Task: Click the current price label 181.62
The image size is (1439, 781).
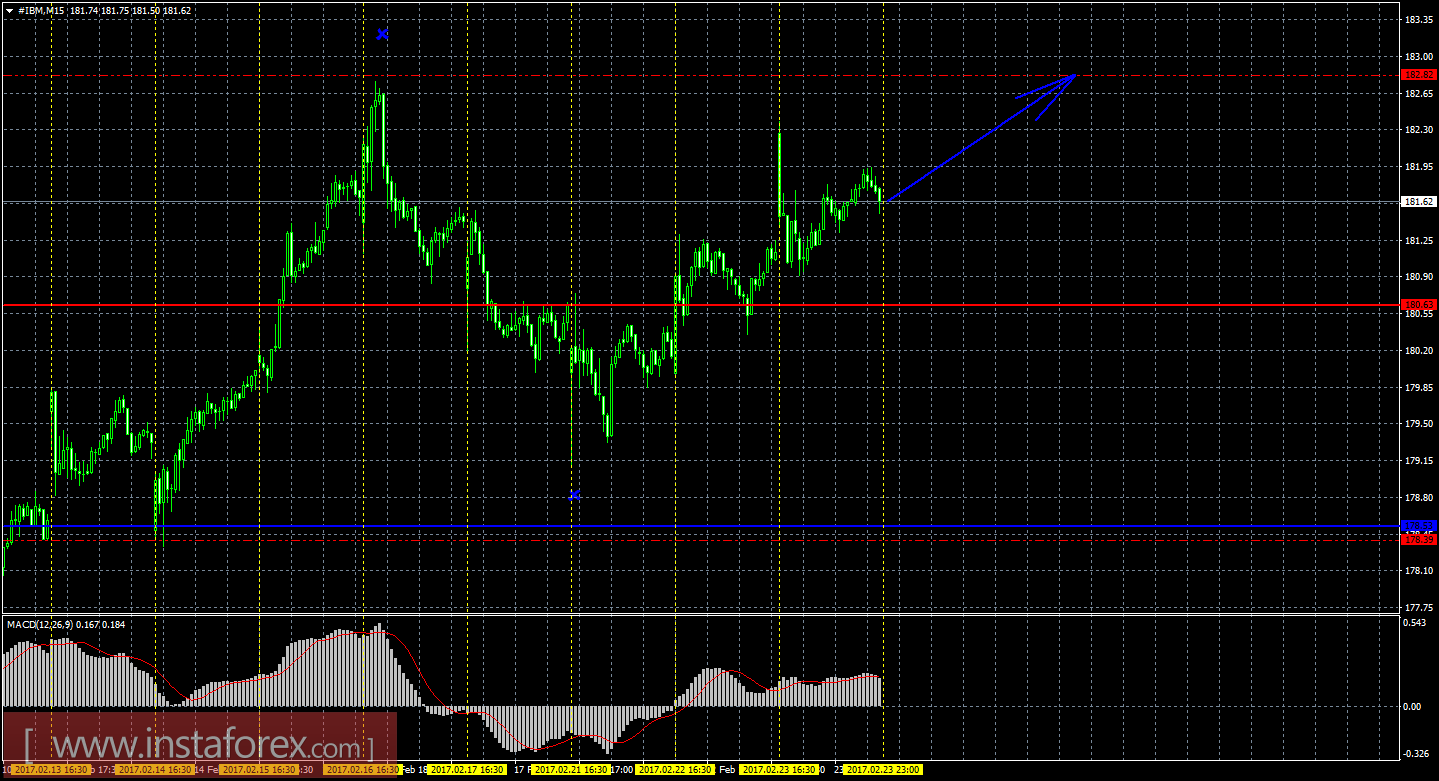Action: pos(1420,202)
